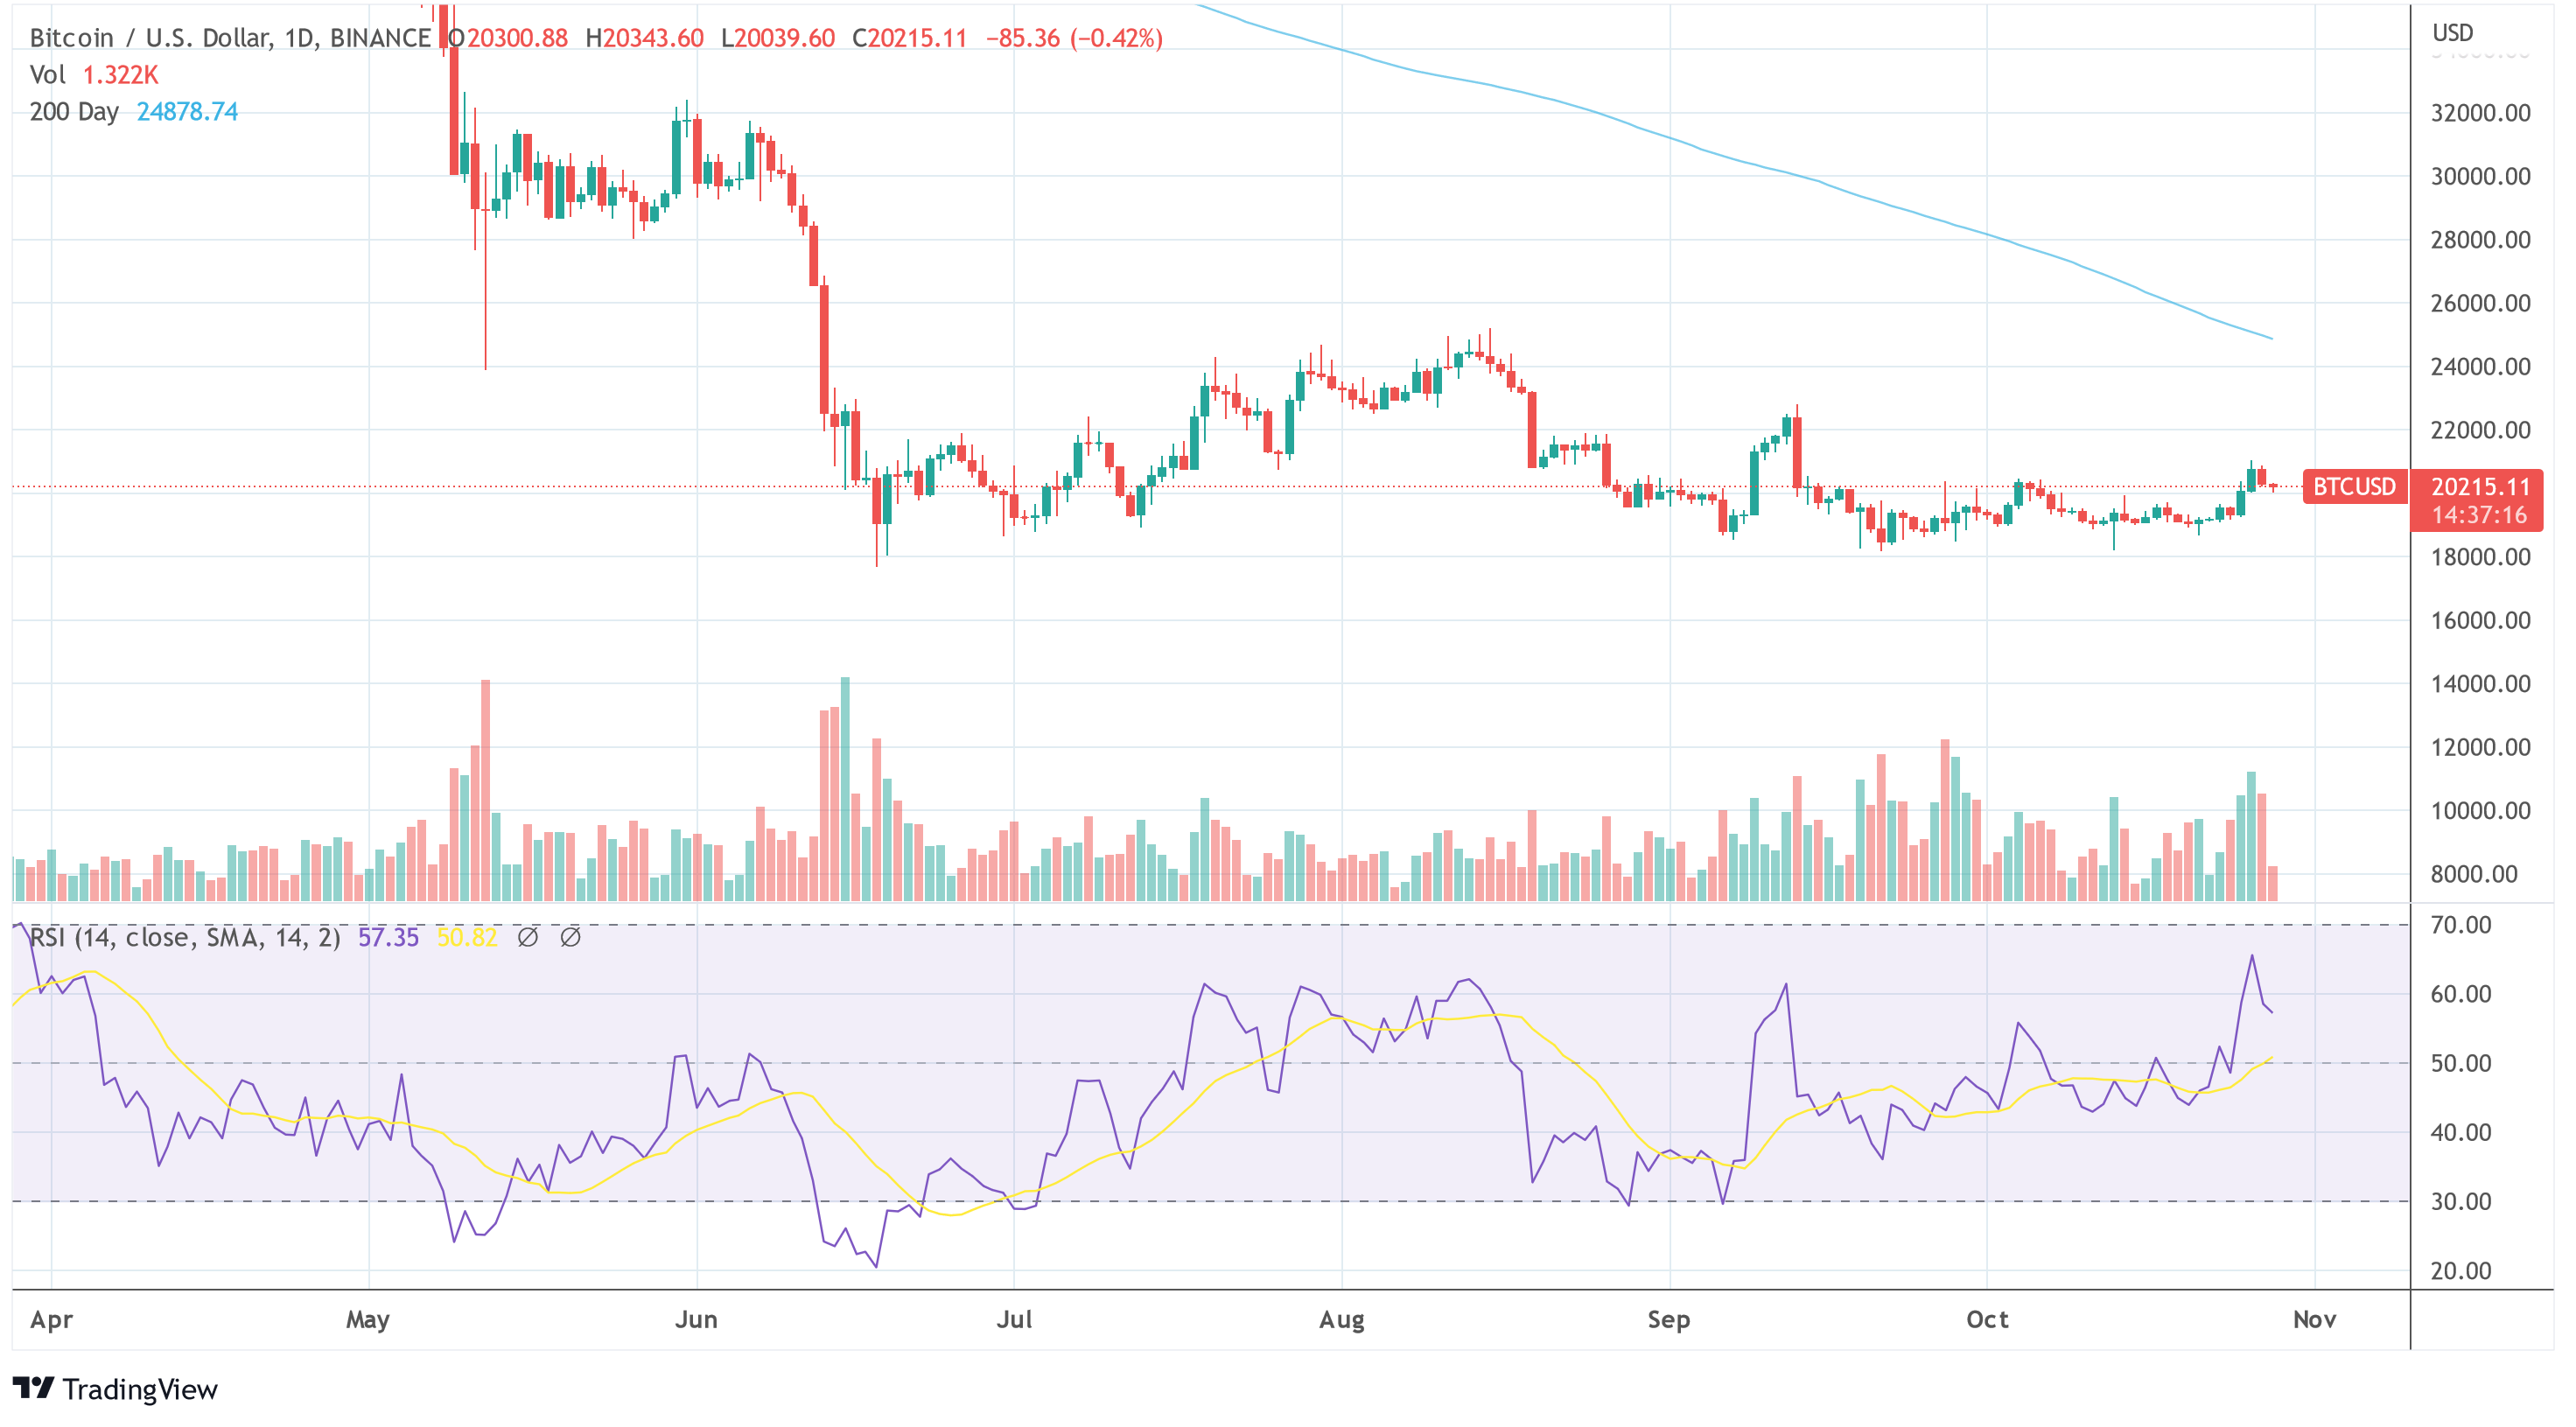Image resolution: width=2576 pixels, height=1427 pixels.
Task: Click the RSI (14, close, SMA, 14, 2) label
Action: (185, 937)
